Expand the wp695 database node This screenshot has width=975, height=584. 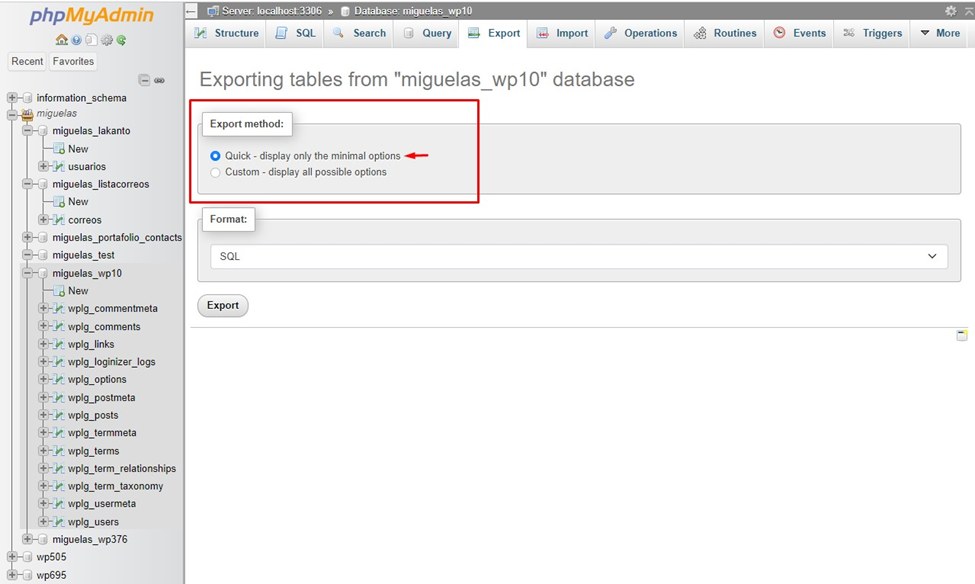pyautogui.click(x=12, y=575)
